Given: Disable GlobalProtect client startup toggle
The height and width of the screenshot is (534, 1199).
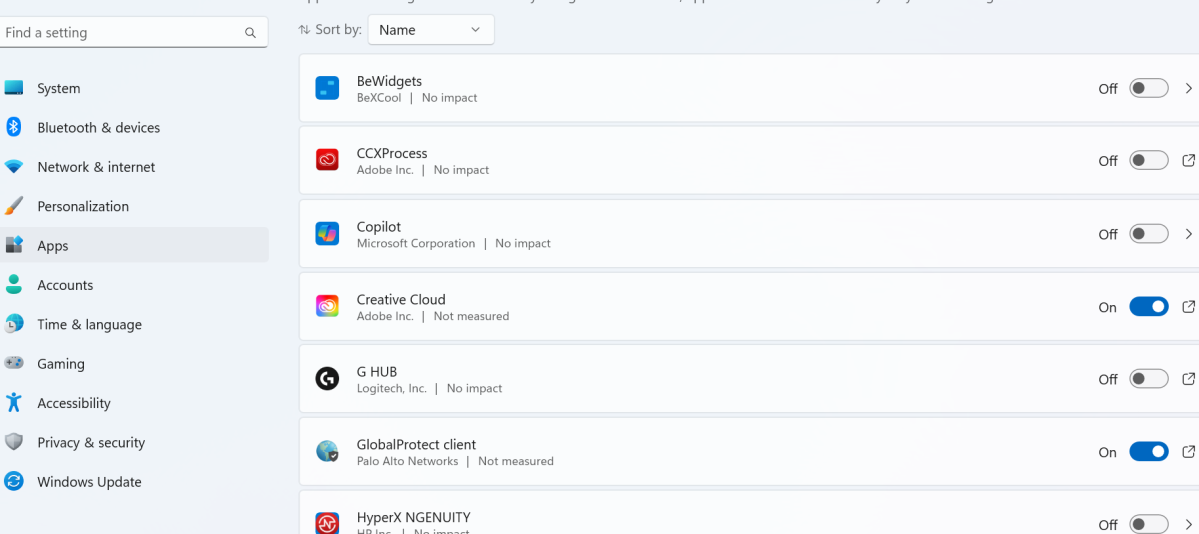Looking at the screenshot, I should [x=1149, y=451].
